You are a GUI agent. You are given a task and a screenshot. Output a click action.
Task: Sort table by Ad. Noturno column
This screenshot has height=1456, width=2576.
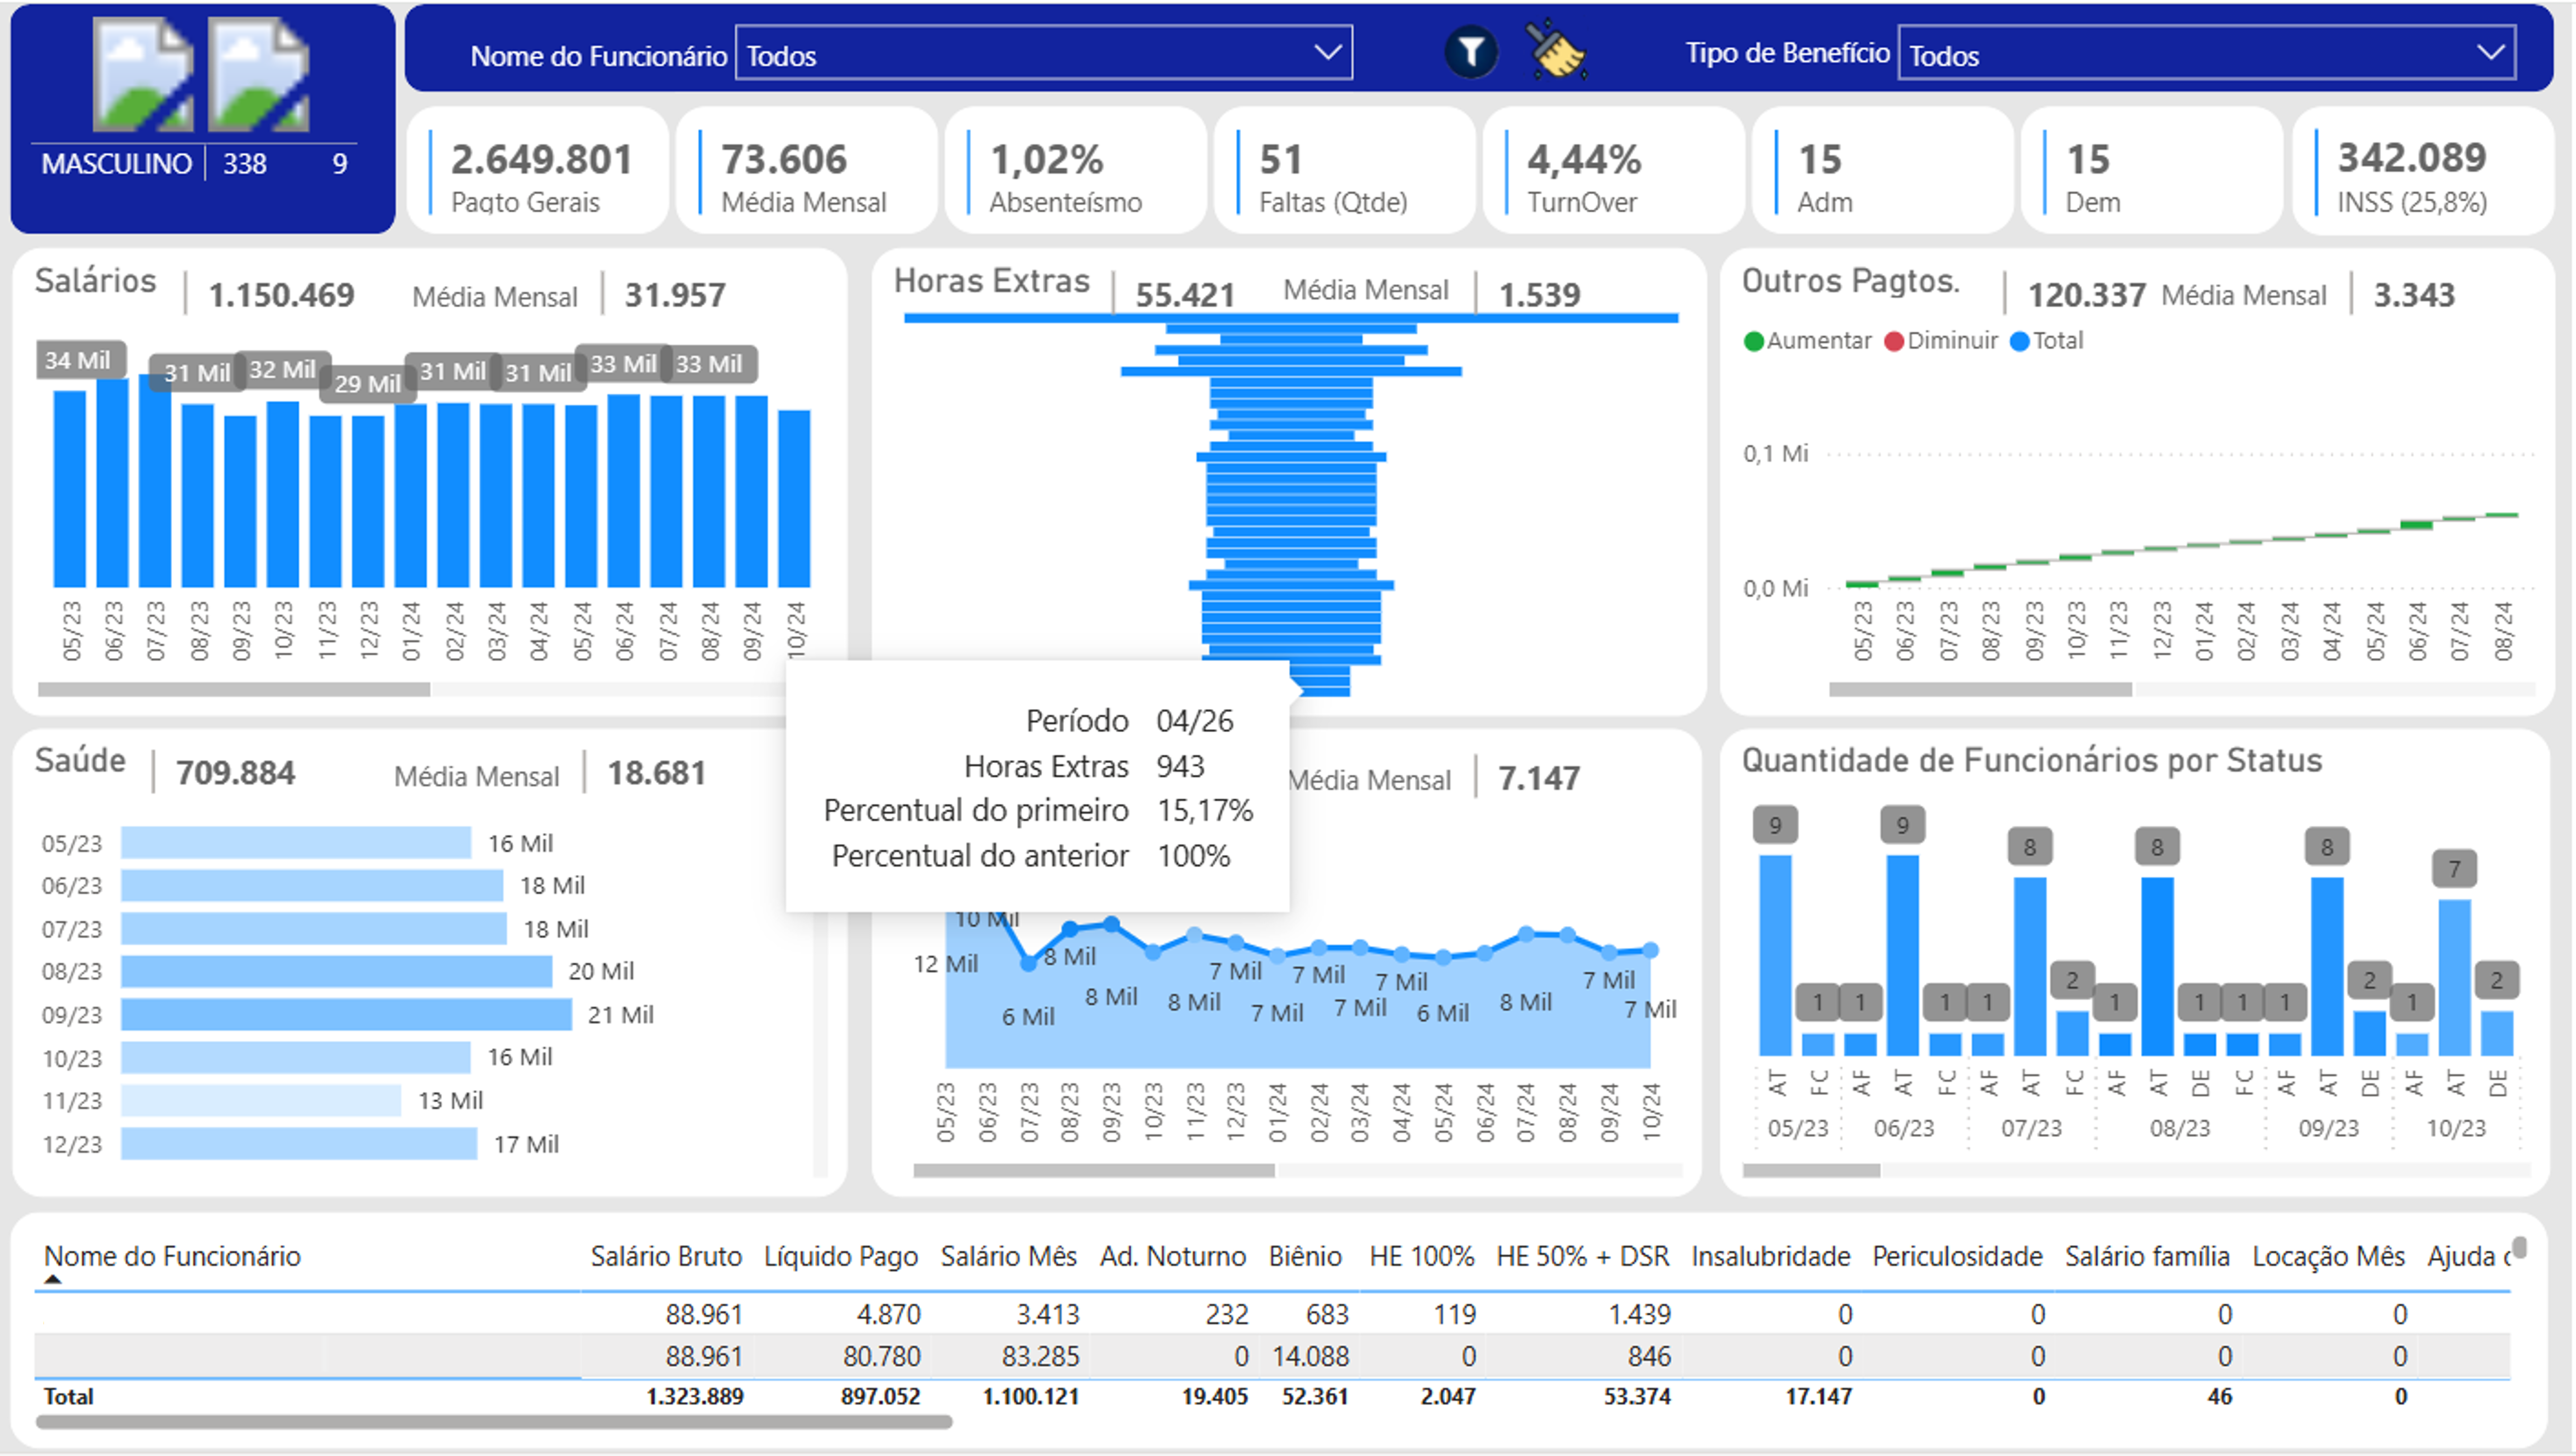[x=1173, y=1256]
